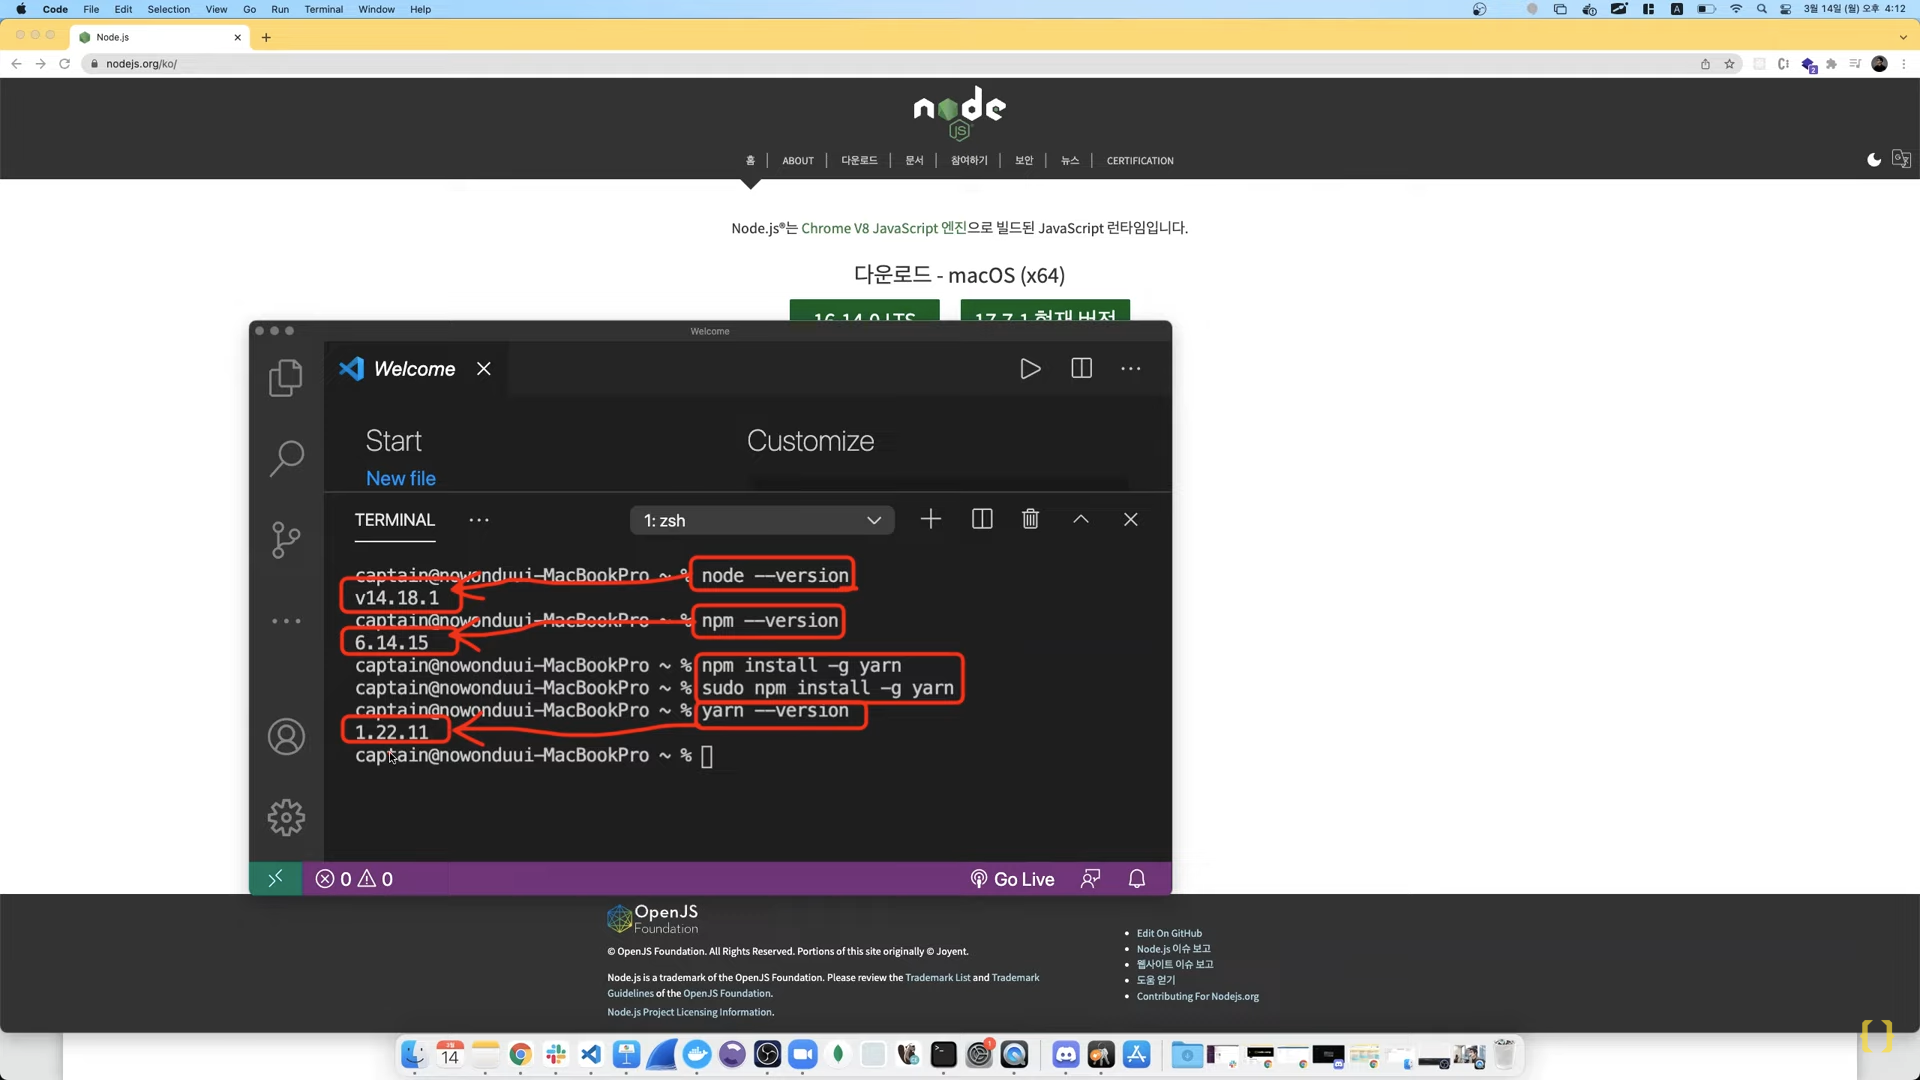Maximize the panel with the chevron-up icon
This screenshot has width=1920, height=1080.
coord(1081,519)
